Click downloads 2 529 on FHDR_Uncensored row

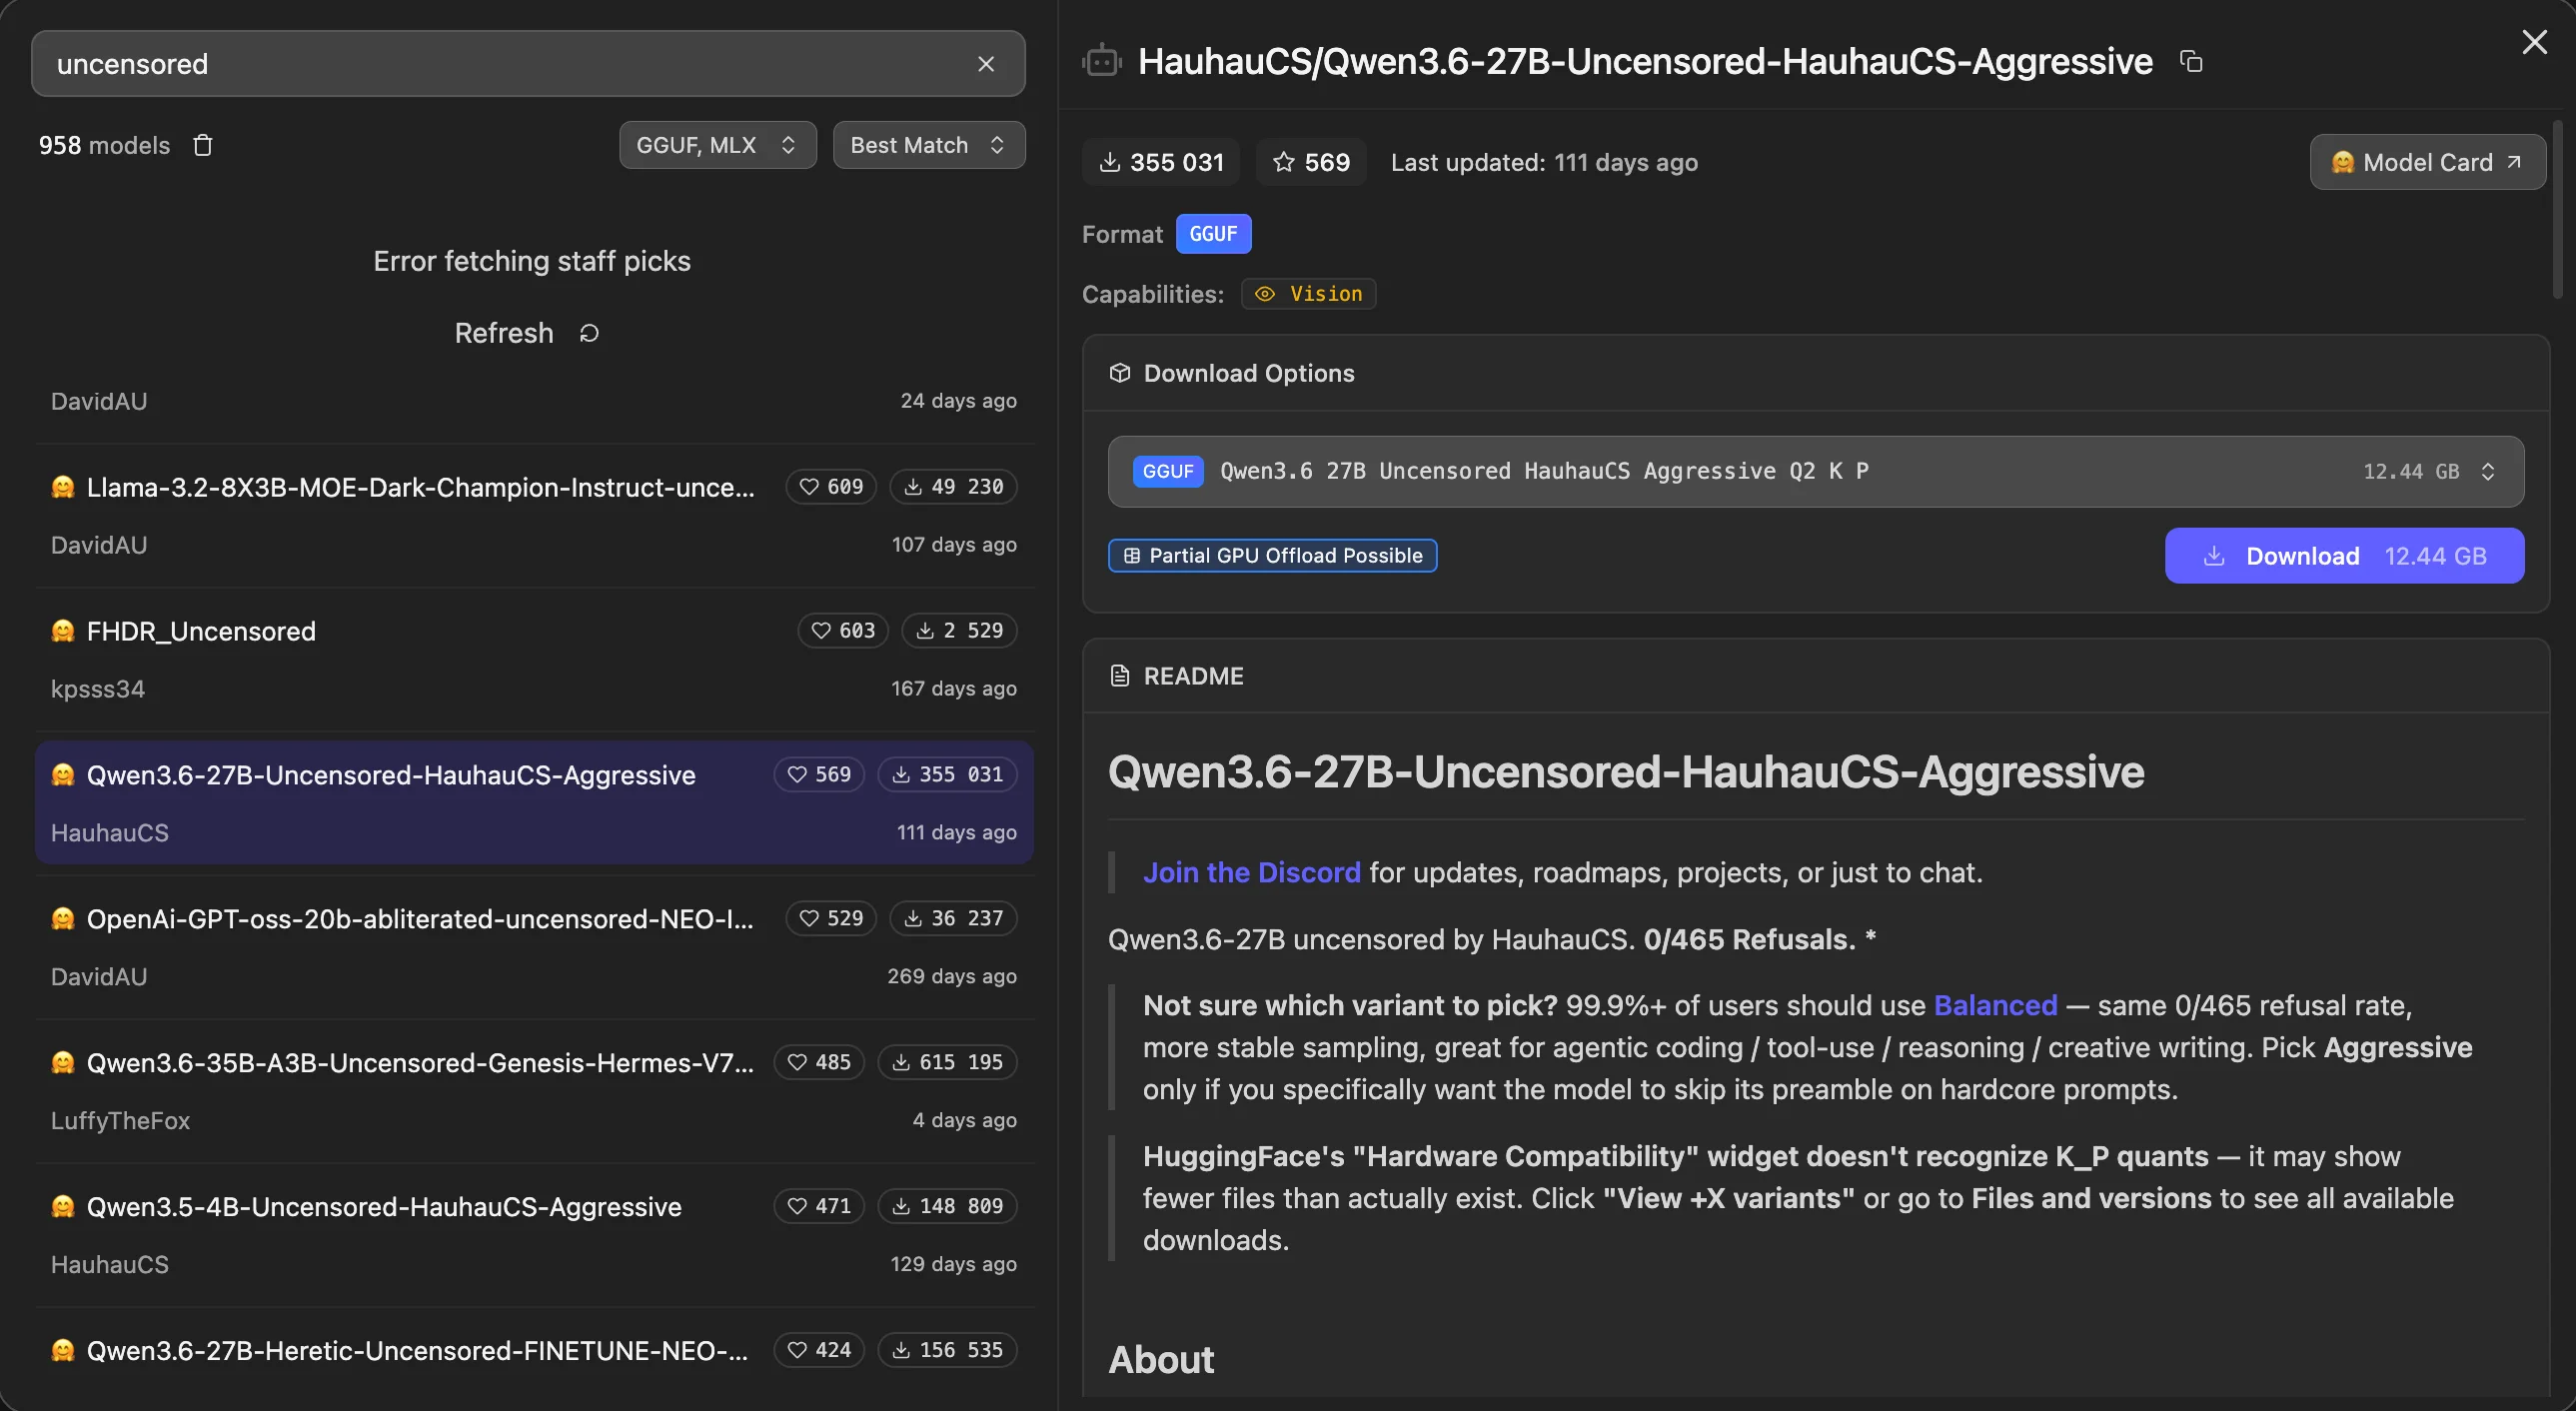(x=959, y=631)
